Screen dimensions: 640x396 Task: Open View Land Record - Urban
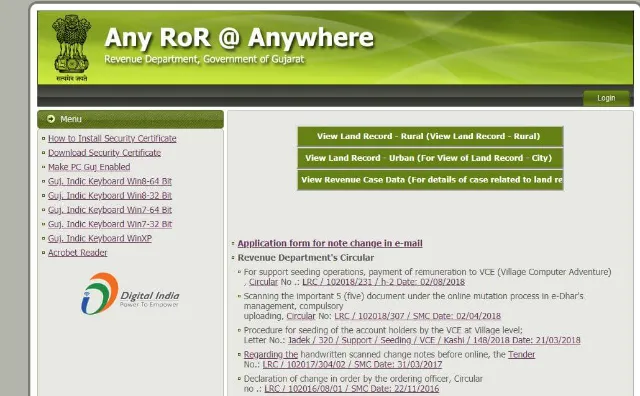[x=430, y=158]
